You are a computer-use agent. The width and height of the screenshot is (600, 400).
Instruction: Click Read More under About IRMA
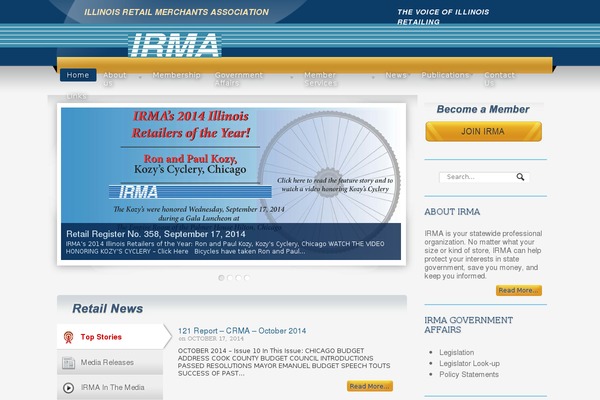518,290
